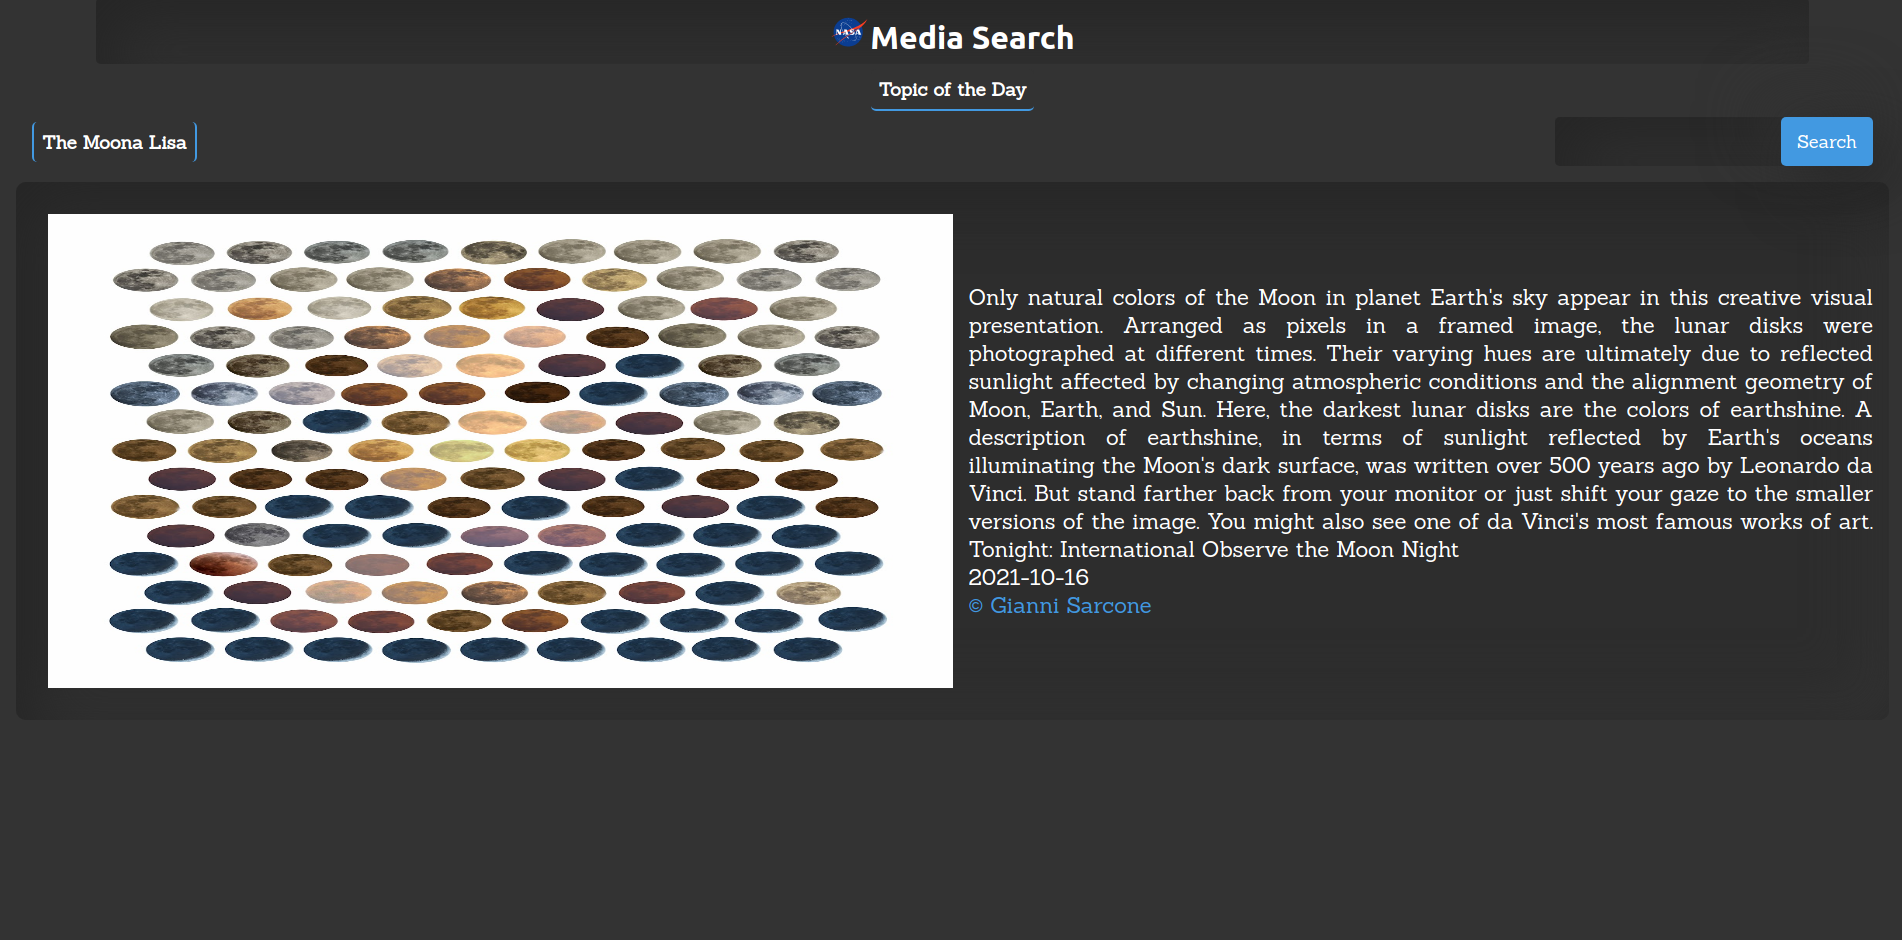
Task: Click The Moona Lisa title button
Action: (114, 142)
